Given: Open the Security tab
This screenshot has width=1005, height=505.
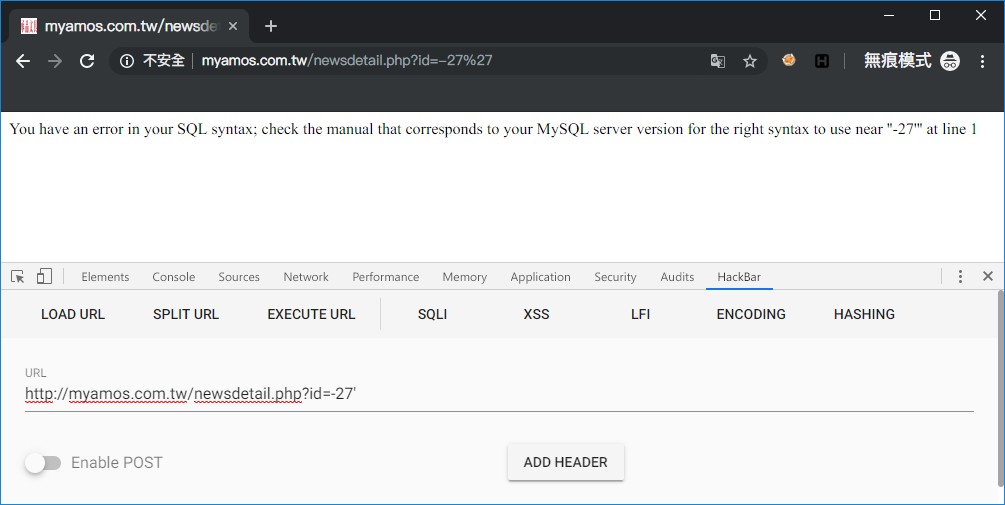Looking at the screenshot, I should pyautogui.click(x=615, y=277).
